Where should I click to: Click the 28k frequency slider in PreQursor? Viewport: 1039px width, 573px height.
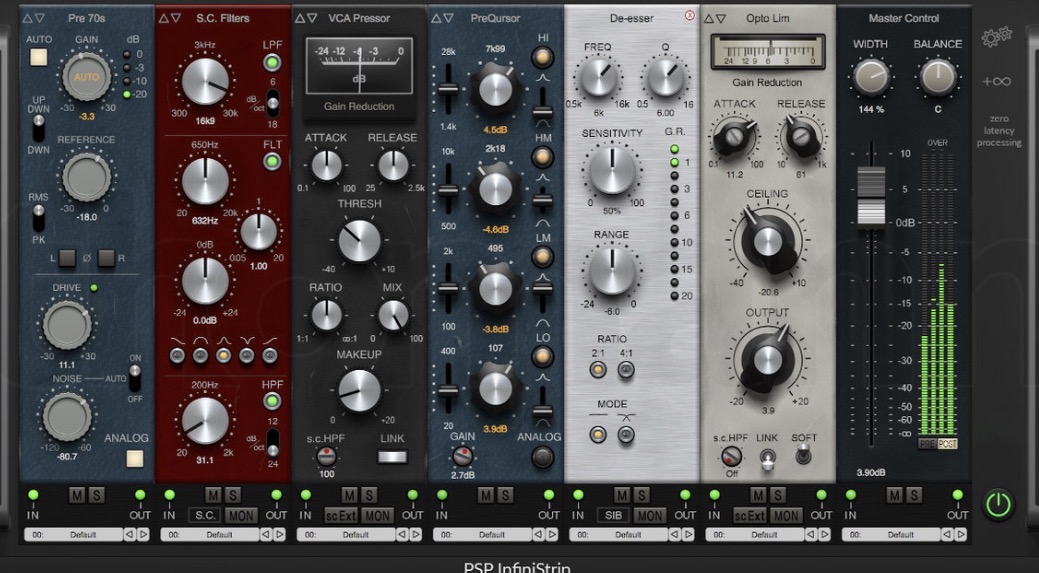click(448, 89)
